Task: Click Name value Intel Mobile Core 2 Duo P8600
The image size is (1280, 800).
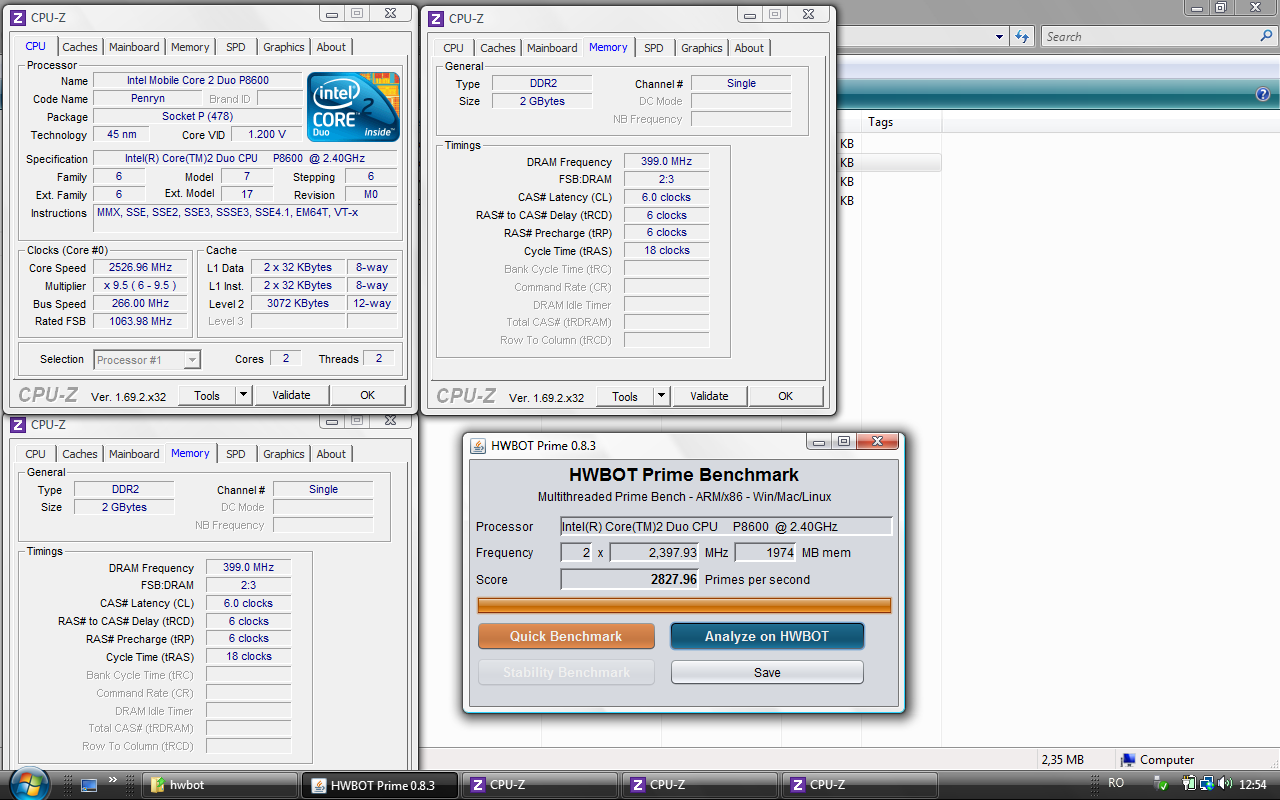Action: tap(198, 81)
